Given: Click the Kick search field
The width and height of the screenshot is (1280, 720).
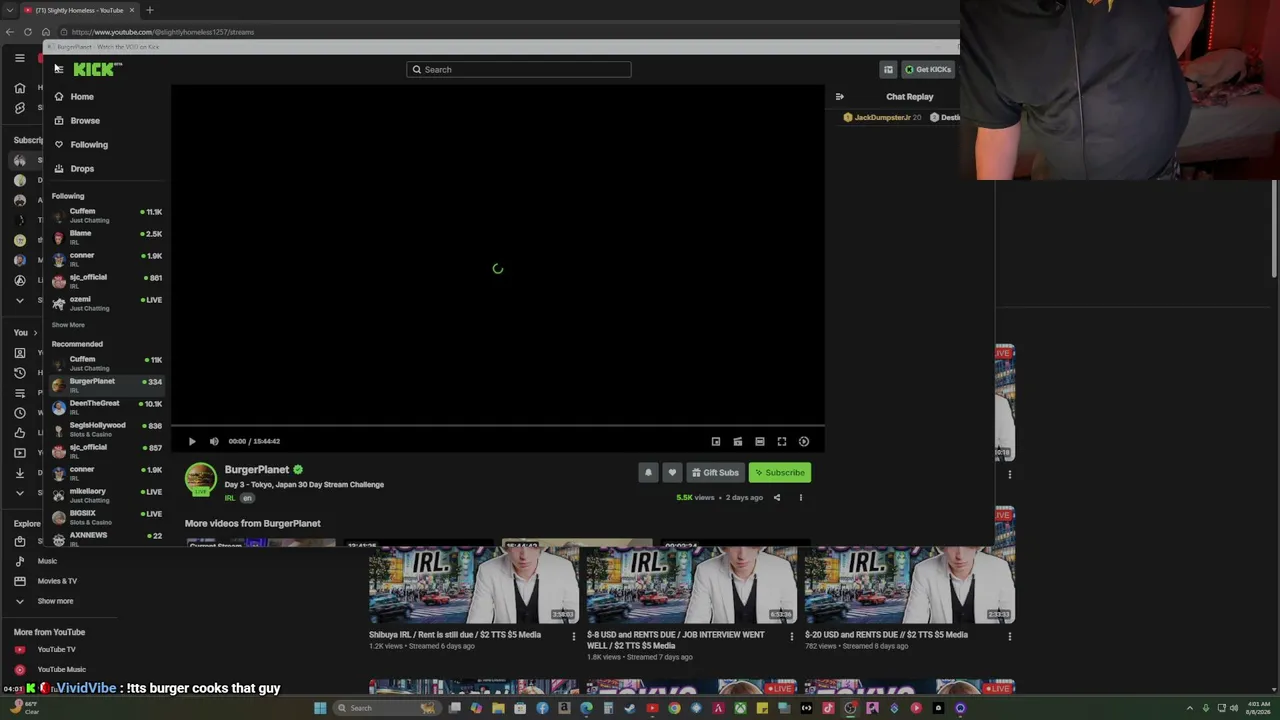Looking at the screenshot, I should pyautogui.click(x=519, y=70).
